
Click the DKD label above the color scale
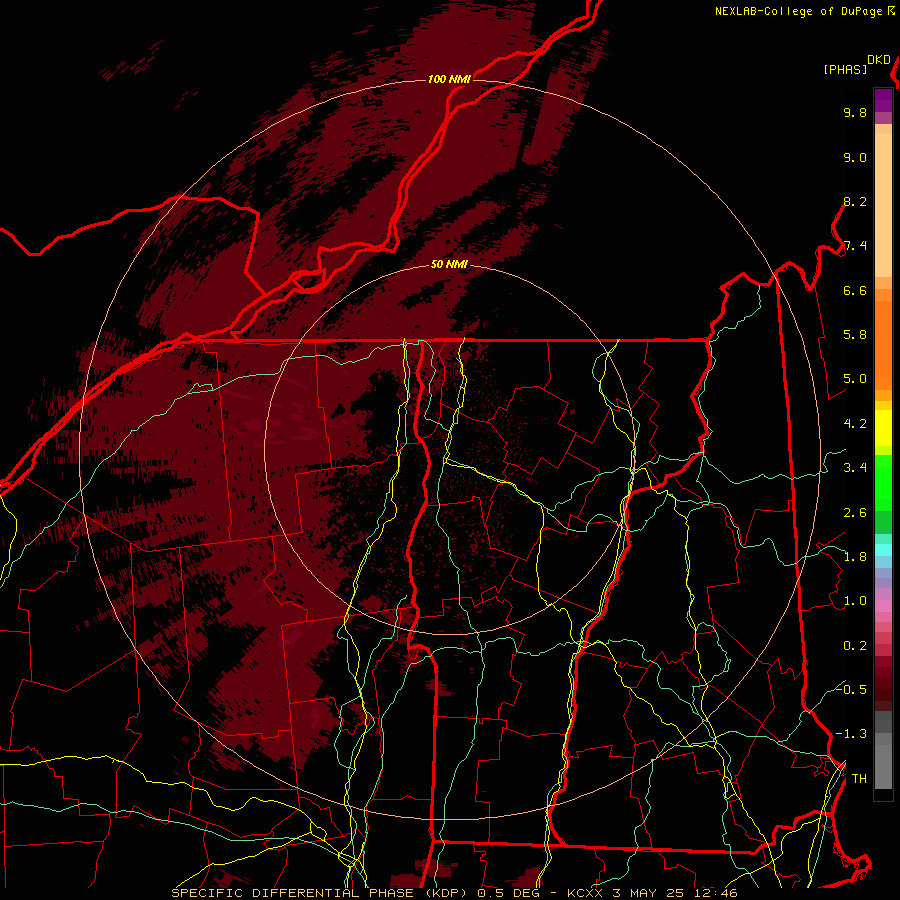pyautogui.click(x=879, y=60)
